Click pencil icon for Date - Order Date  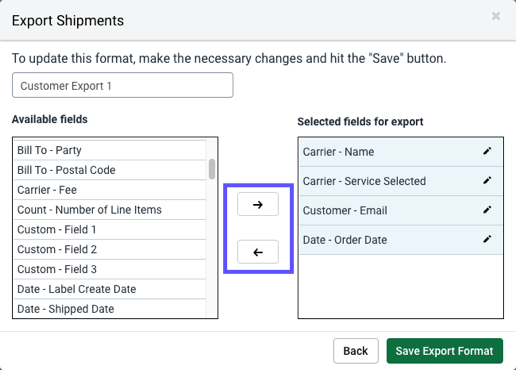[x=487, y=239]
